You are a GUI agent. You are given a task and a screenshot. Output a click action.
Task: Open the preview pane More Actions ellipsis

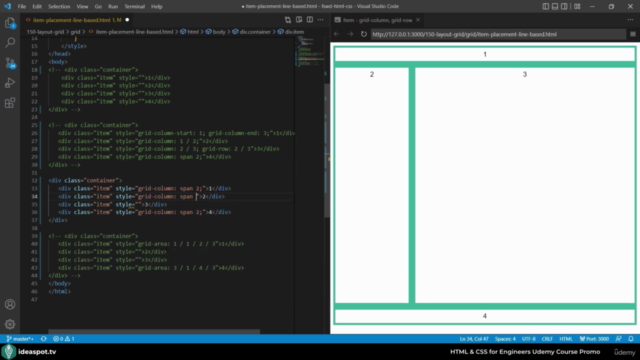click(630, 20)
